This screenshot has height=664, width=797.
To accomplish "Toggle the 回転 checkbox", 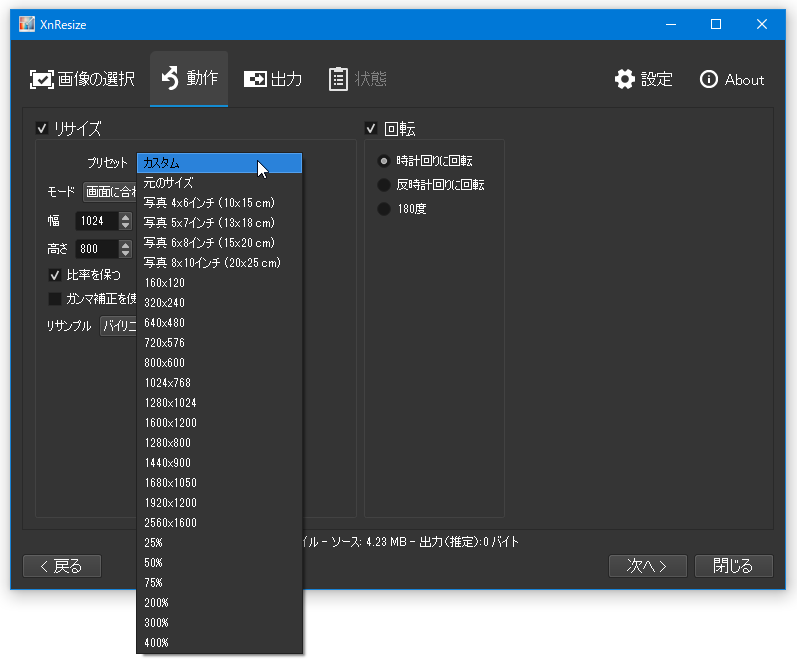I will [x=371, y=128].
